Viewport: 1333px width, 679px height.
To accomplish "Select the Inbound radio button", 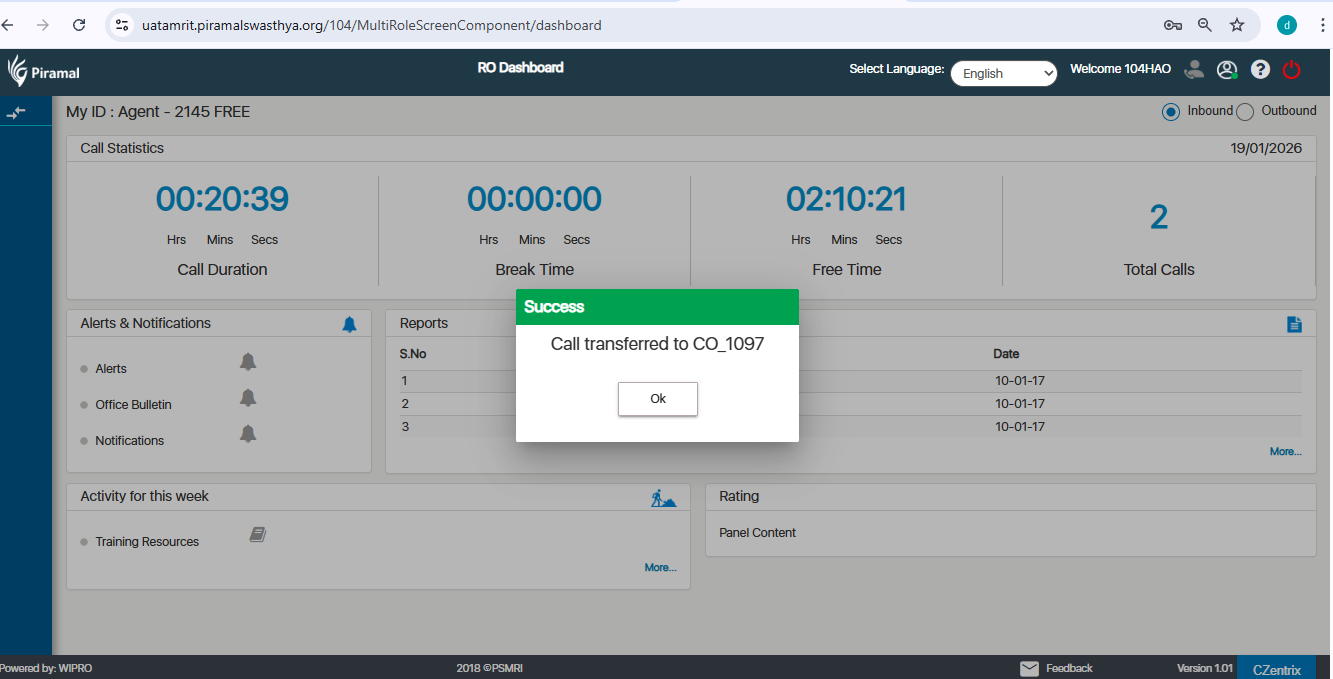I will coord(1171,112).
